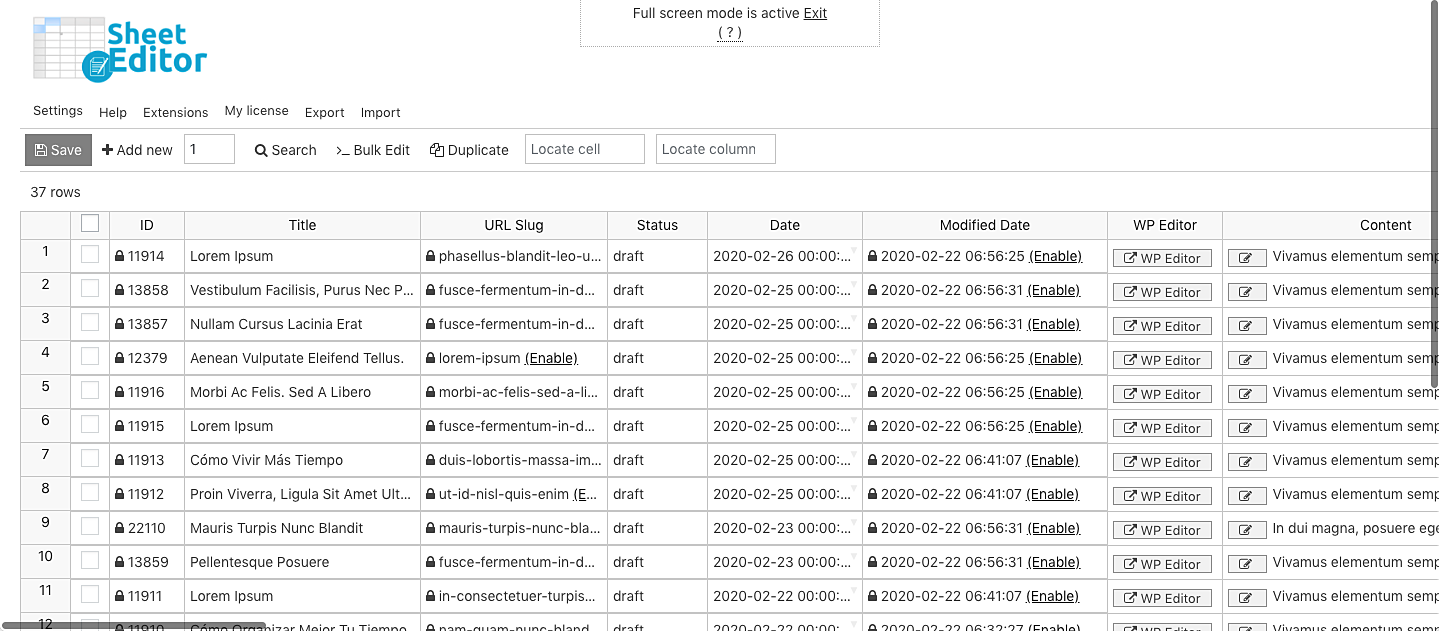
Task: Open date dropdown arrow in row 1
Action: click(854, 250)
